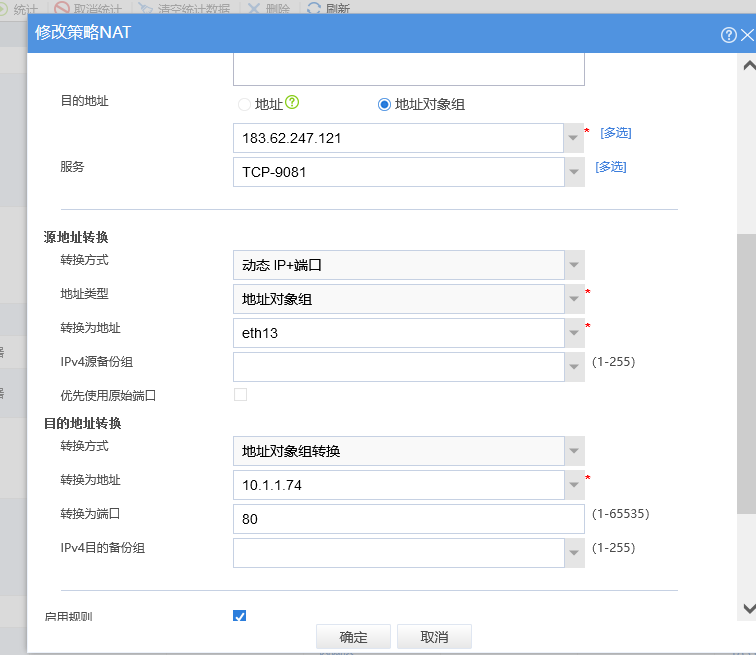Click 删除 in the background toolbar

point(269,8)
